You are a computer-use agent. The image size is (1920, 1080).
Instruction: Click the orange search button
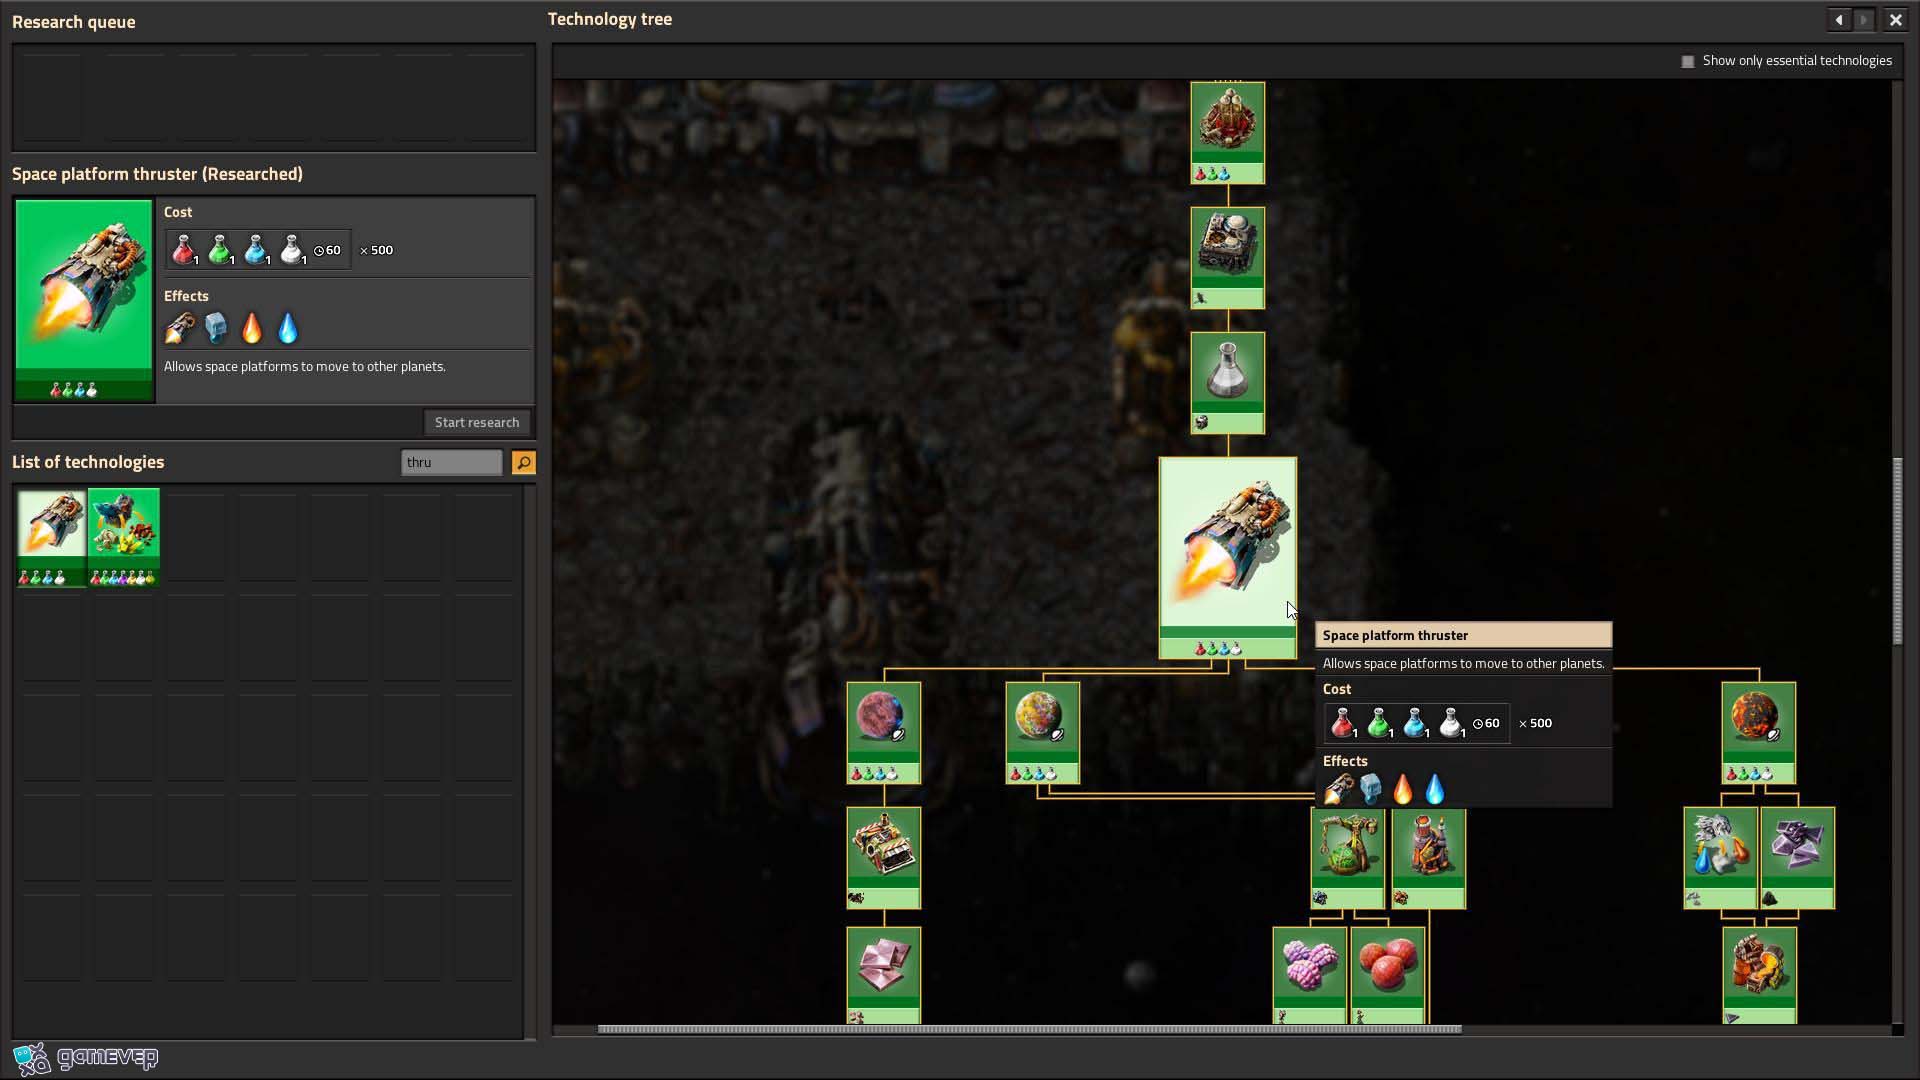point(523,462)
